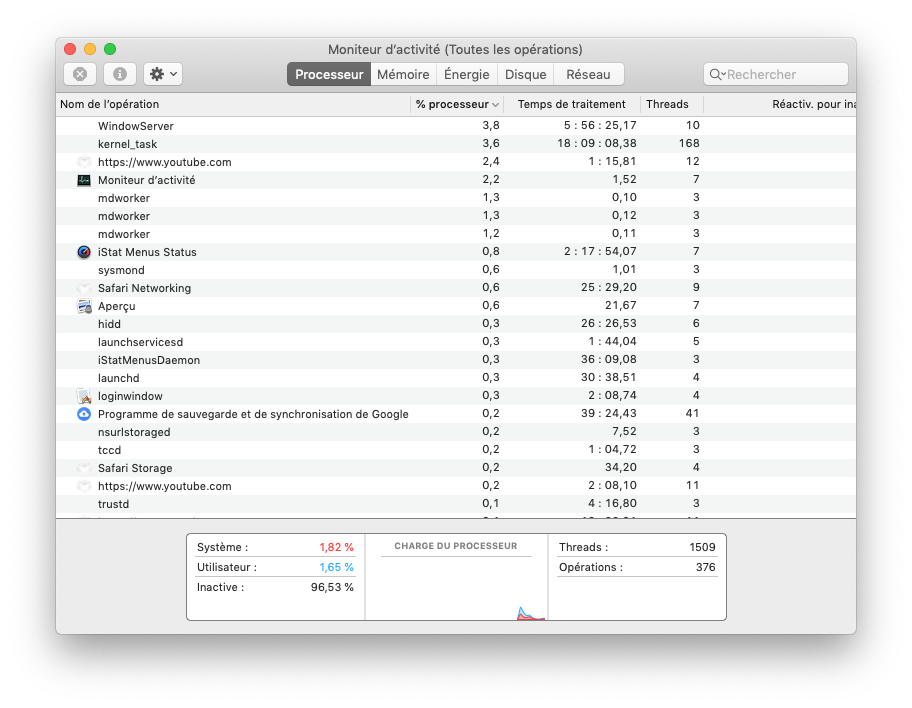The height and width of the screenshot is (708, 912).
Task: Sort by Nom de l'opération column
Action: (x=233, y=104)
